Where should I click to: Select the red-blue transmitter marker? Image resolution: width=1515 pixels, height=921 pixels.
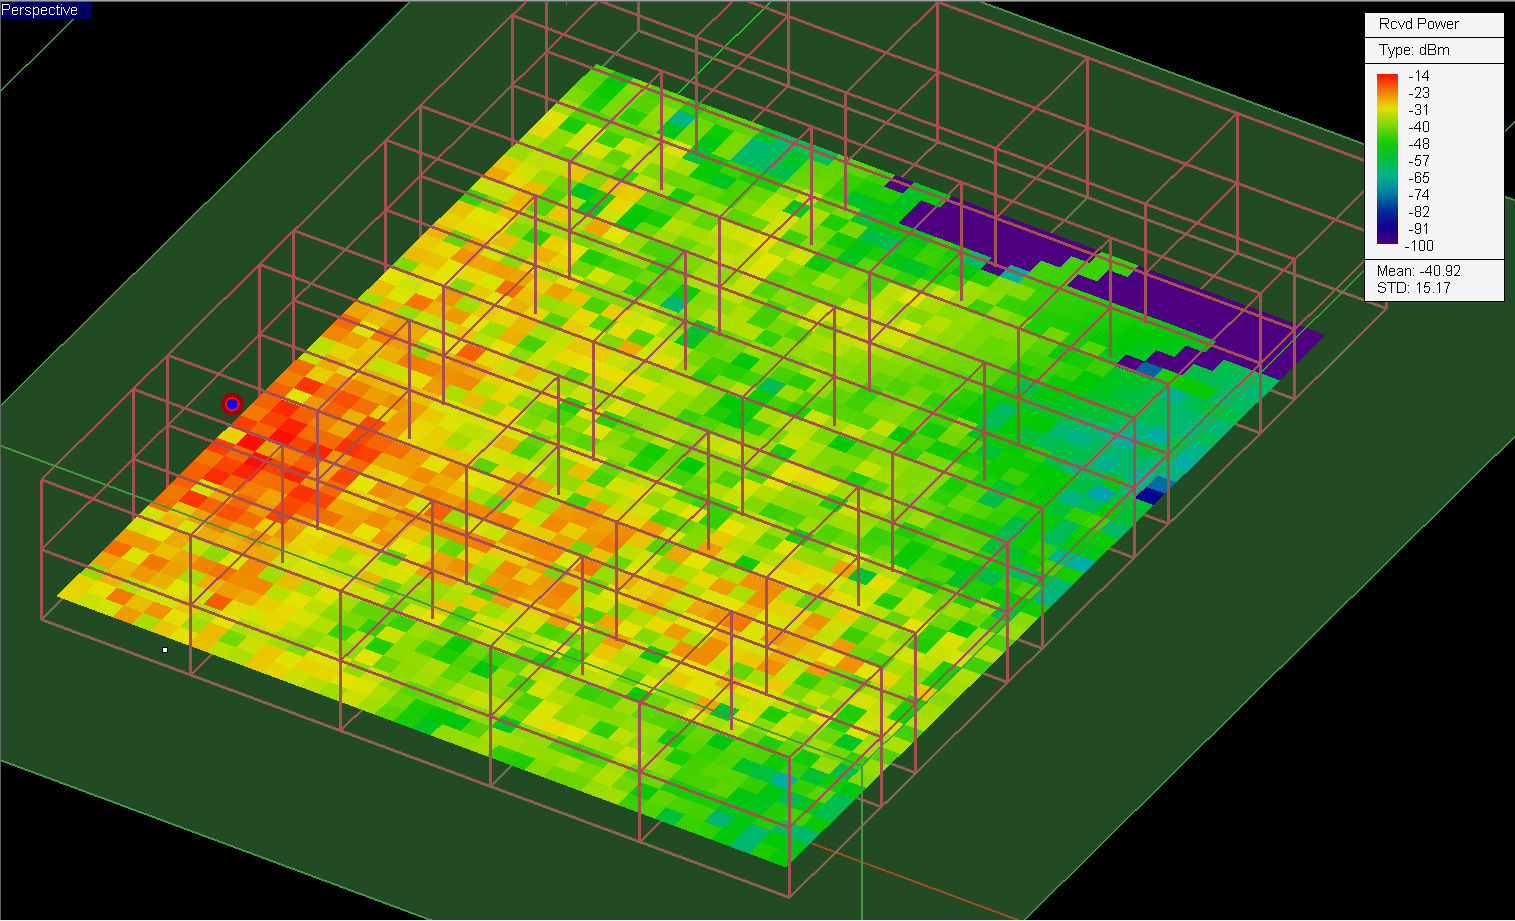232,404
